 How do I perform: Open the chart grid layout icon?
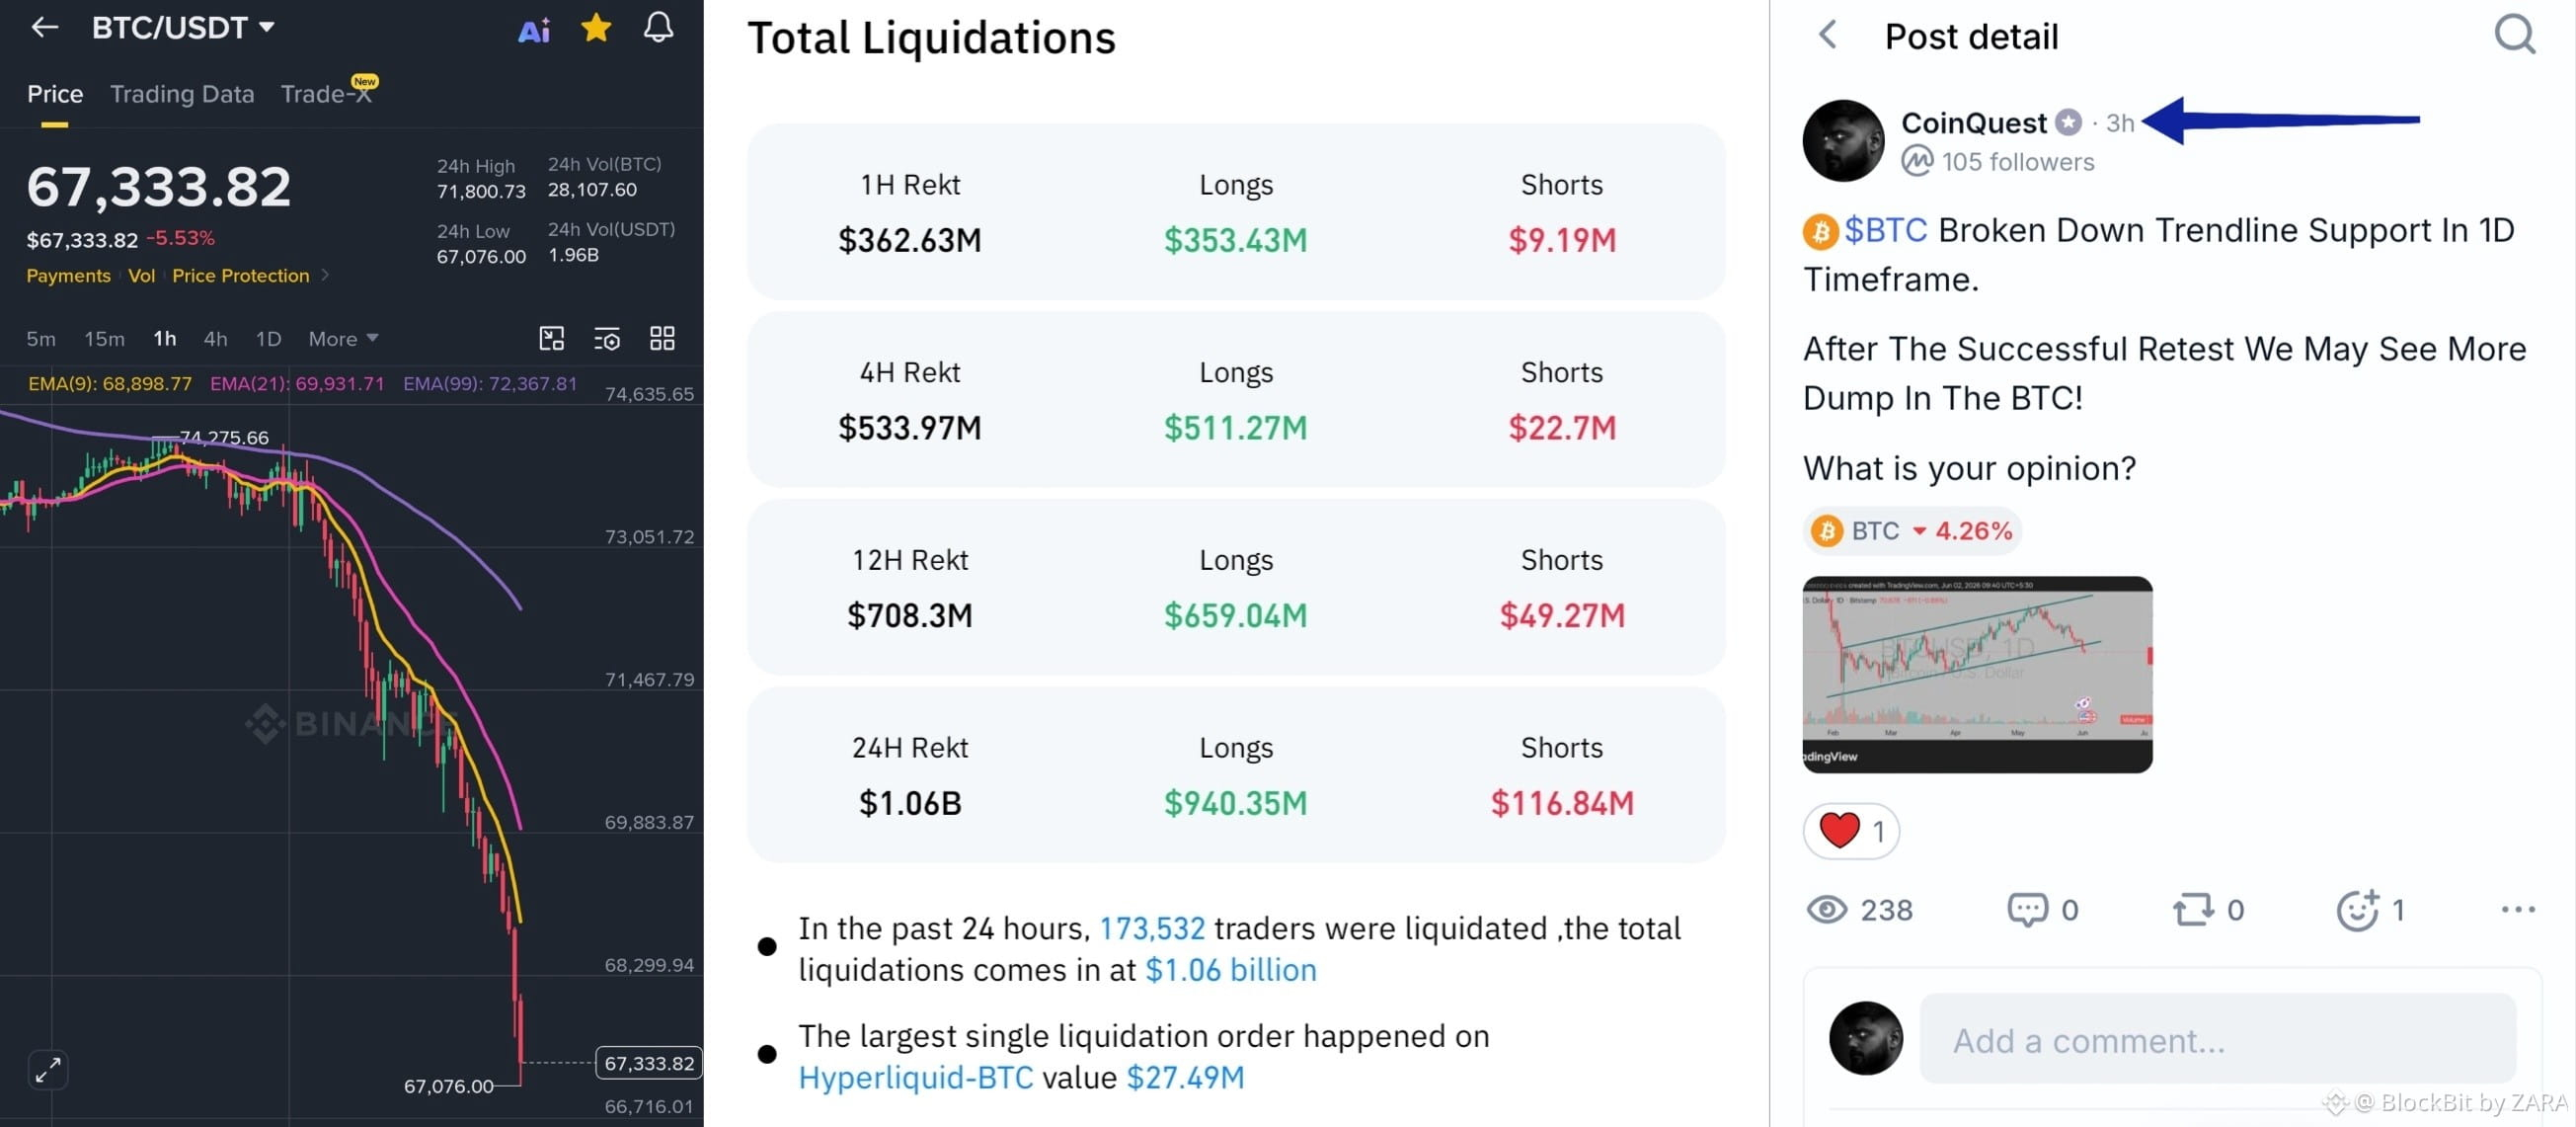pyautogui.click(x=662, y=338)
